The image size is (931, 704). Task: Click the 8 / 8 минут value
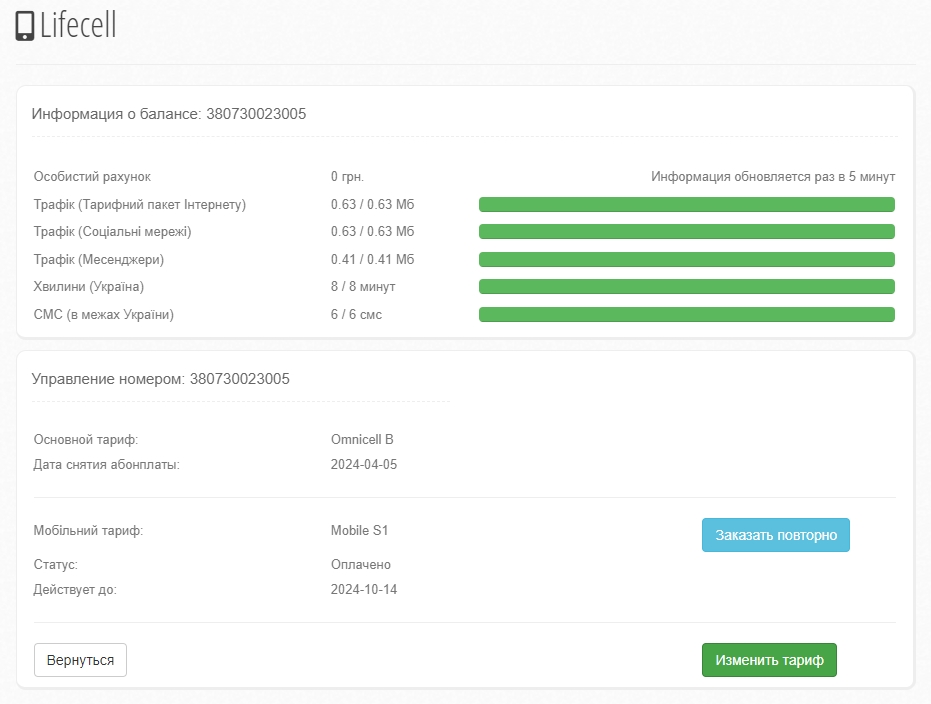(x=363, y=287)
